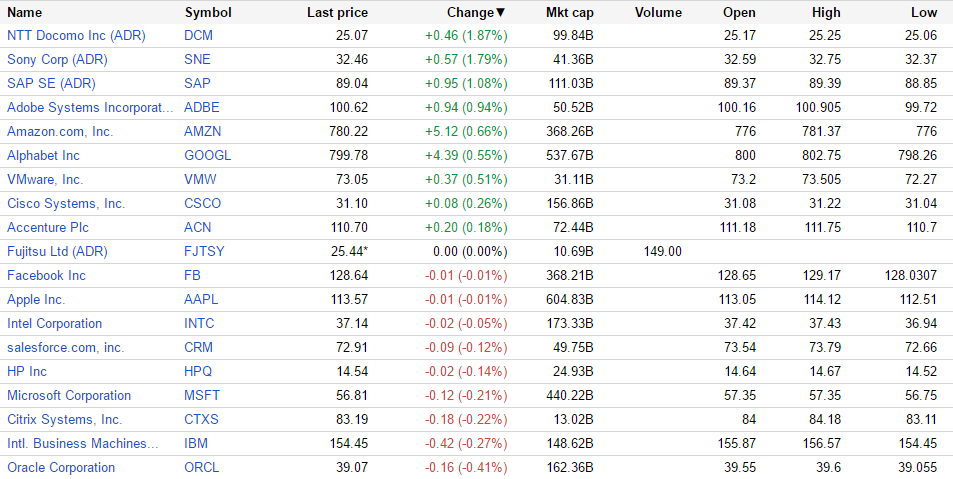The image size is (953, 479).
Task: Open the Fujitsu Ltd (ADR) link
Action: coord(58,251)
